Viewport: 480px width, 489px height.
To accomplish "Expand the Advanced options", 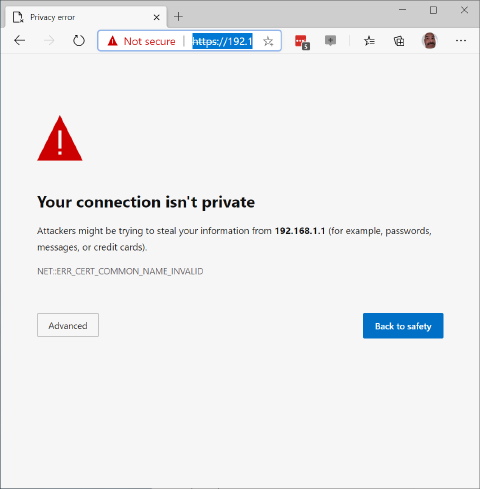I will pos(68,325).
